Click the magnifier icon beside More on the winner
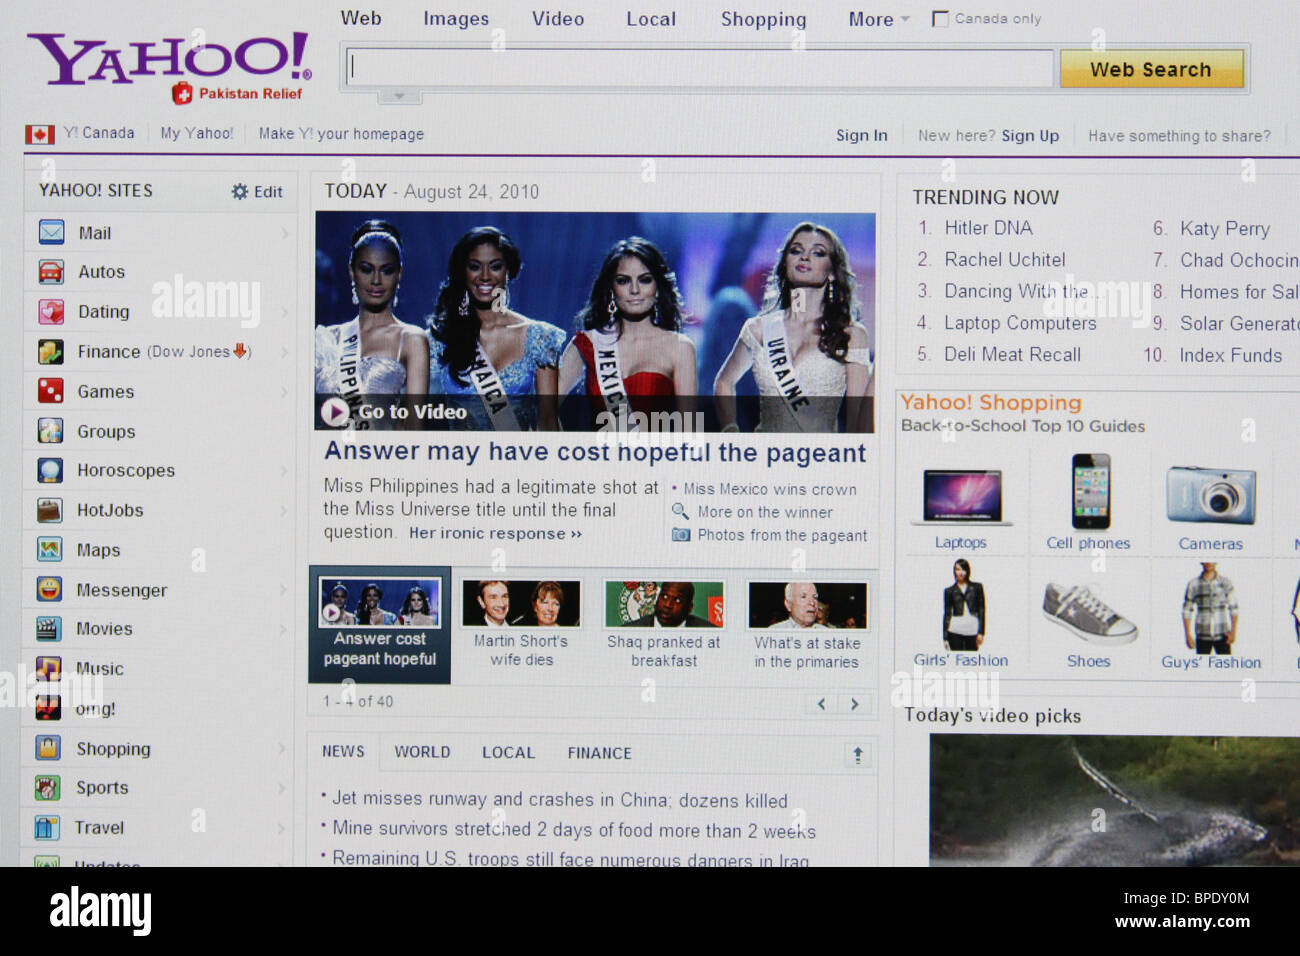 [x=680, y=511]
